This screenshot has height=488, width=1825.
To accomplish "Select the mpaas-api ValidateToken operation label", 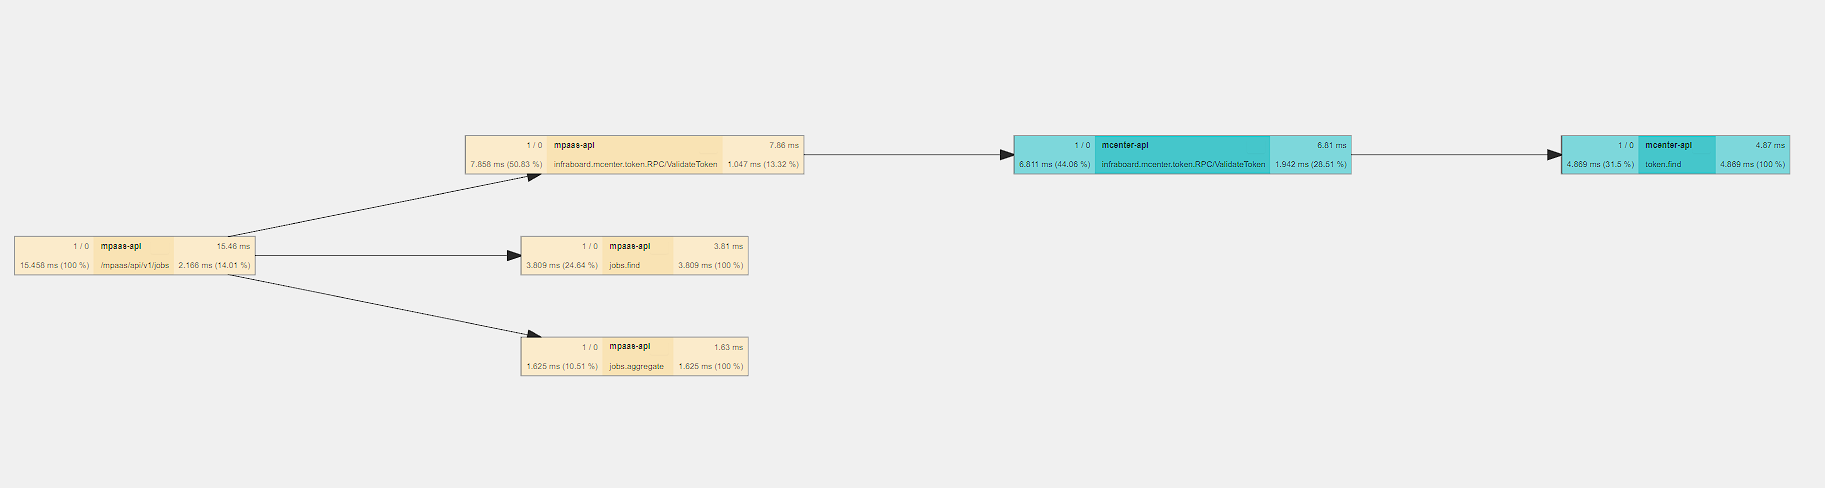I will (x=635, y=165).
